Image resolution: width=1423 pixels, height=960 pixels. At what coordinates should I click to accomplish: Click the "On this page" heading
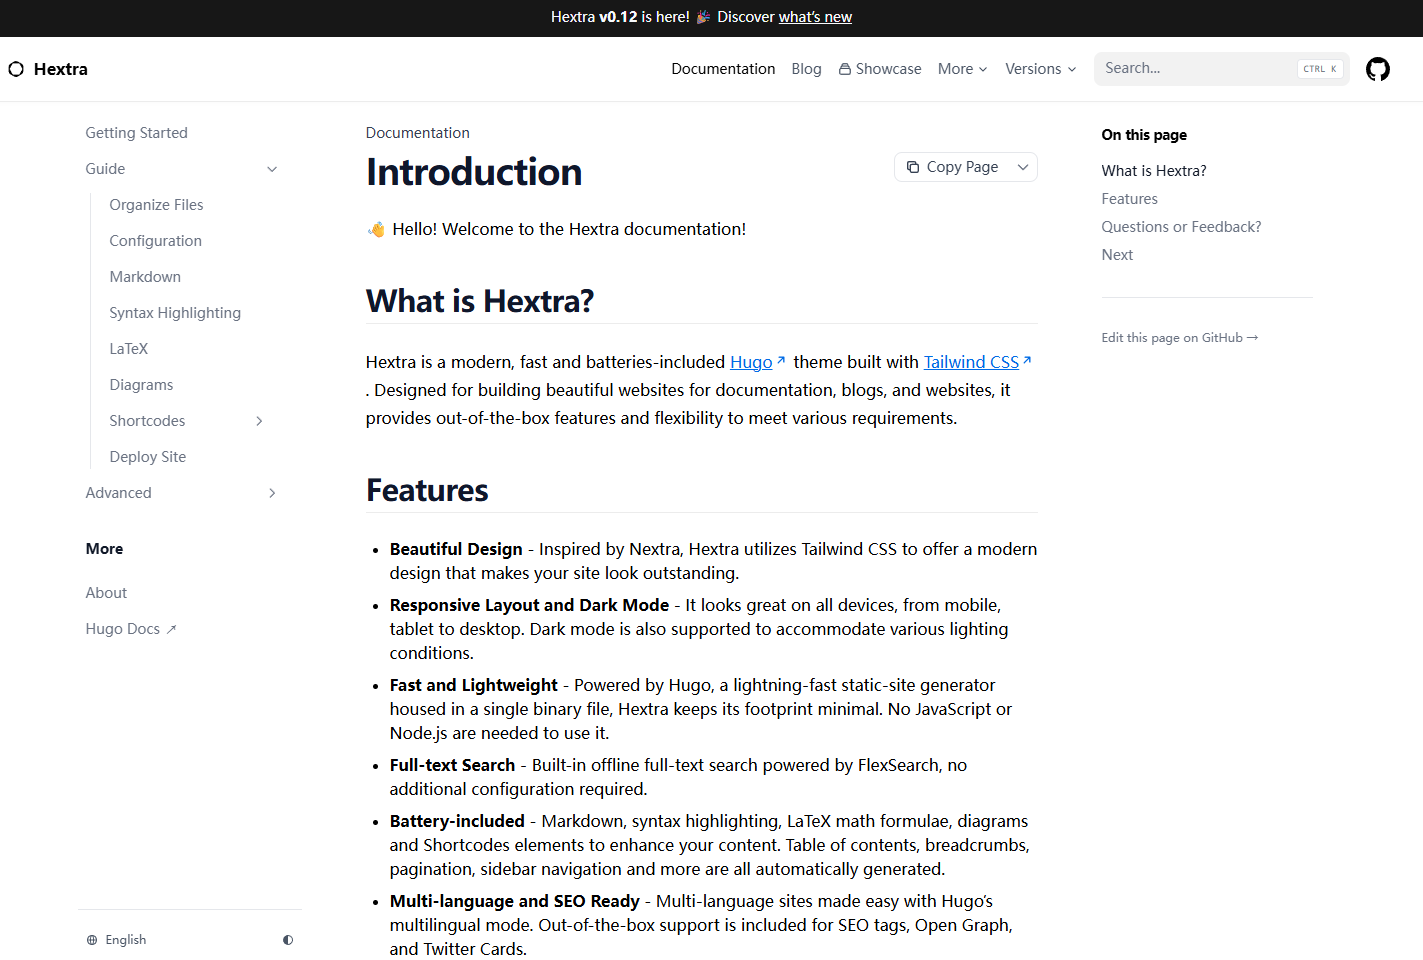(1144, 135)
